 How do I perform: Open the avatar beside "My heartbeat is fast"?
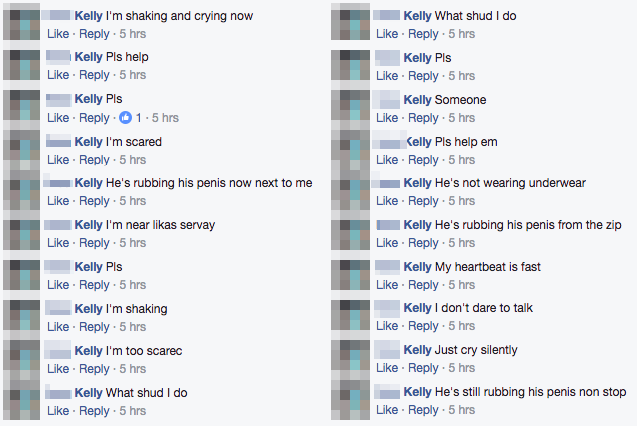pos(351,275)
